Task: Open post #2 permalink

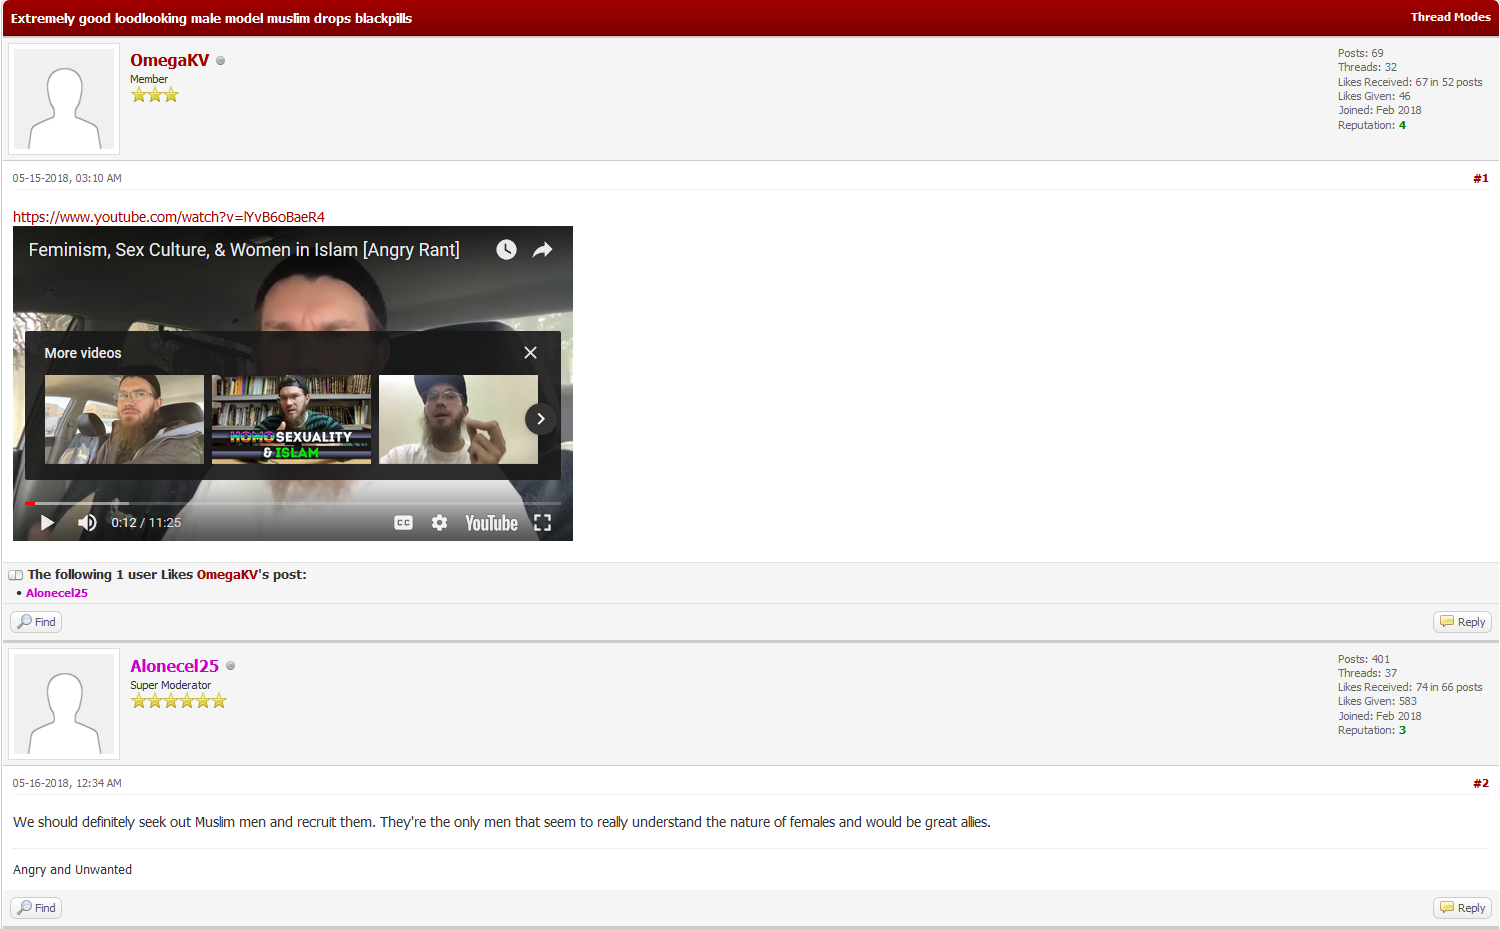Action: tap(1481, 783)
